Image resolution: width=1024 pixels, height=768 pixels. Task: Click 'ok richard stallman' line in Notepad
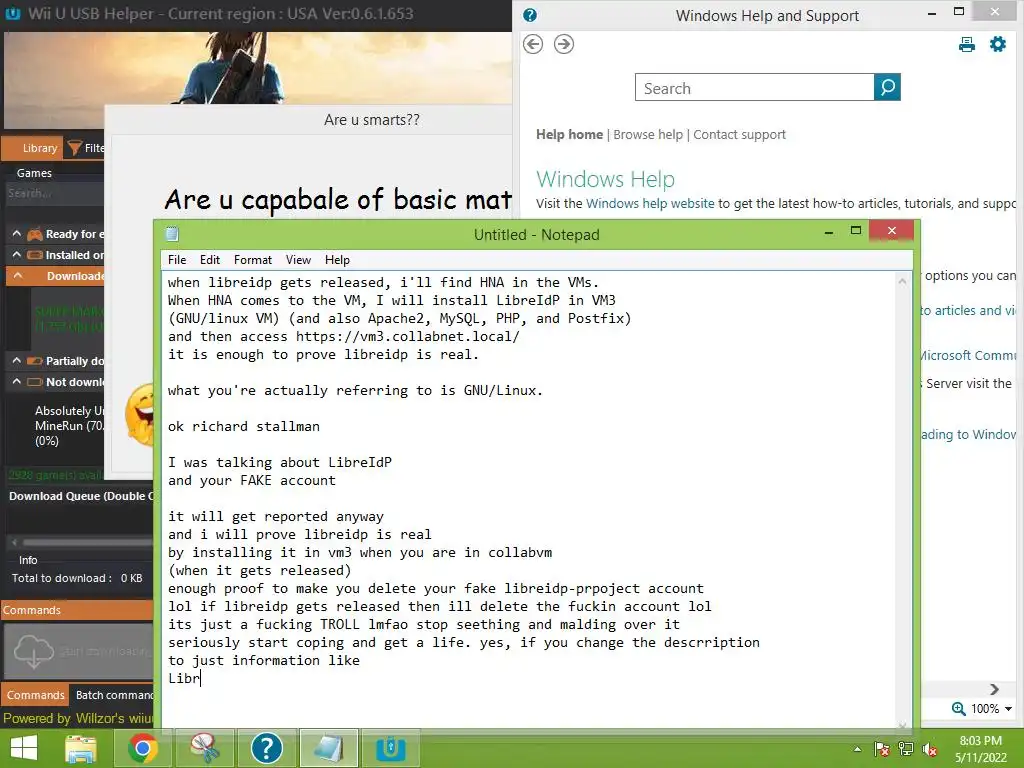pyautogui.click(x=244, y=426)
